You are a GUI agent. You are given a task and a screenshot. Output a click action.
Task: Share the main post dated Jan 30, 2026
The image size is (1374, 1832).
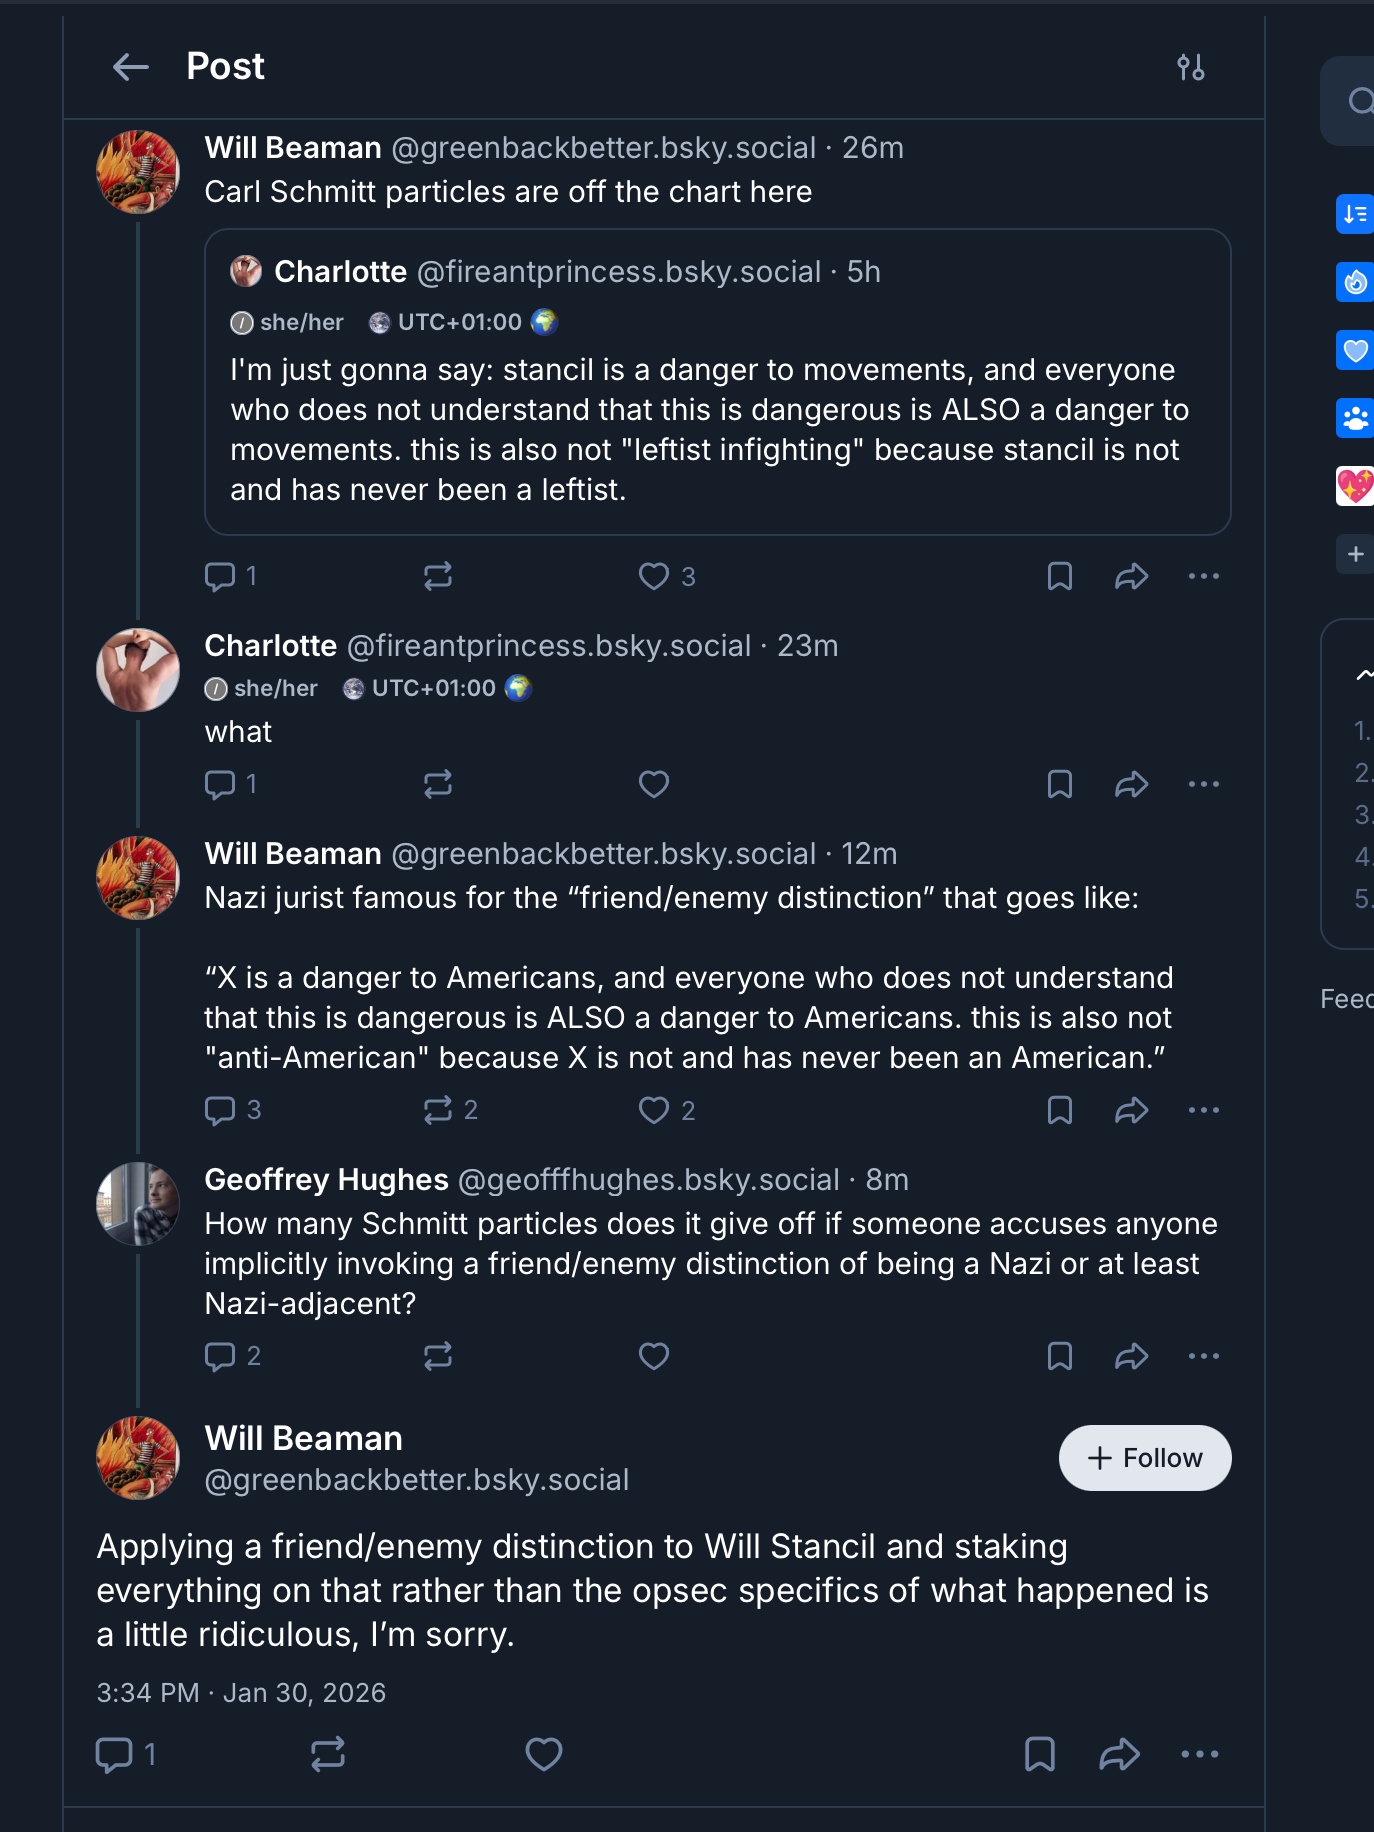pyautogui.click(x=1119, y=1754)
